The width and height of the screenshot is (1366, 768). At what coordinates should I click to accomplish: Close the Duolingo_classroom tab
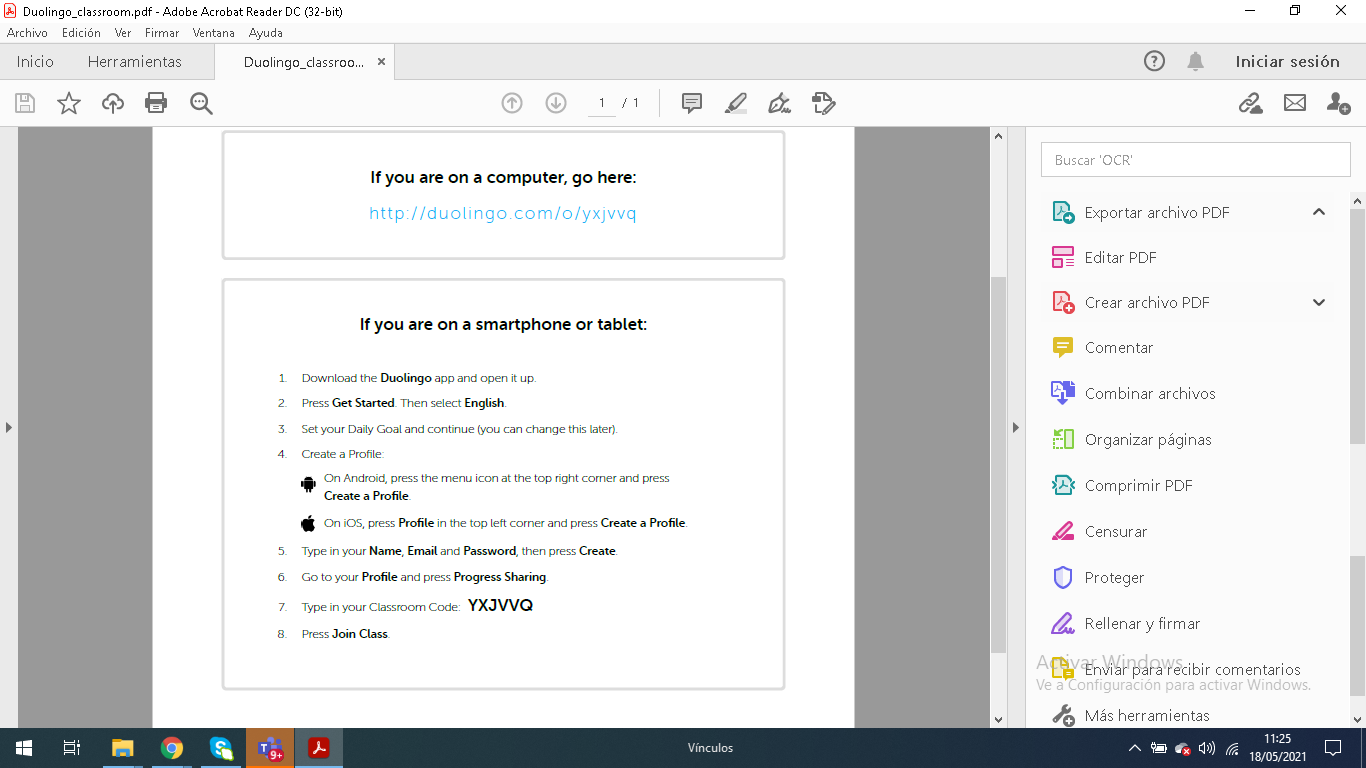pyautogui.click(x=381, y=62)
